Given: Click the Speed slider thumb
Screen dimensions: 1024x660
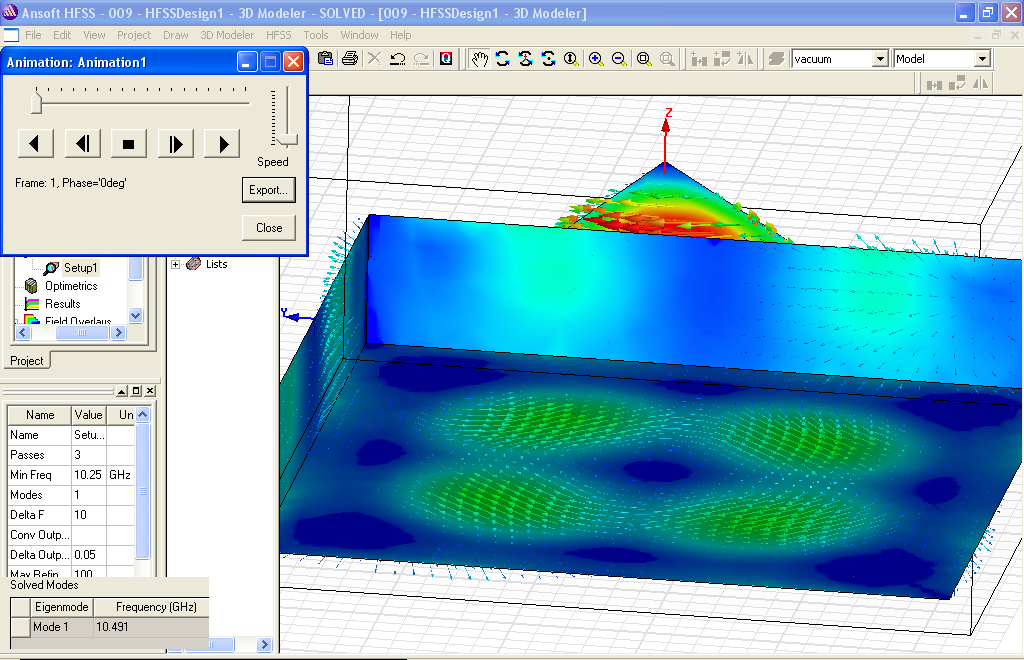Looking at the screenshot, I should (287, 140).
